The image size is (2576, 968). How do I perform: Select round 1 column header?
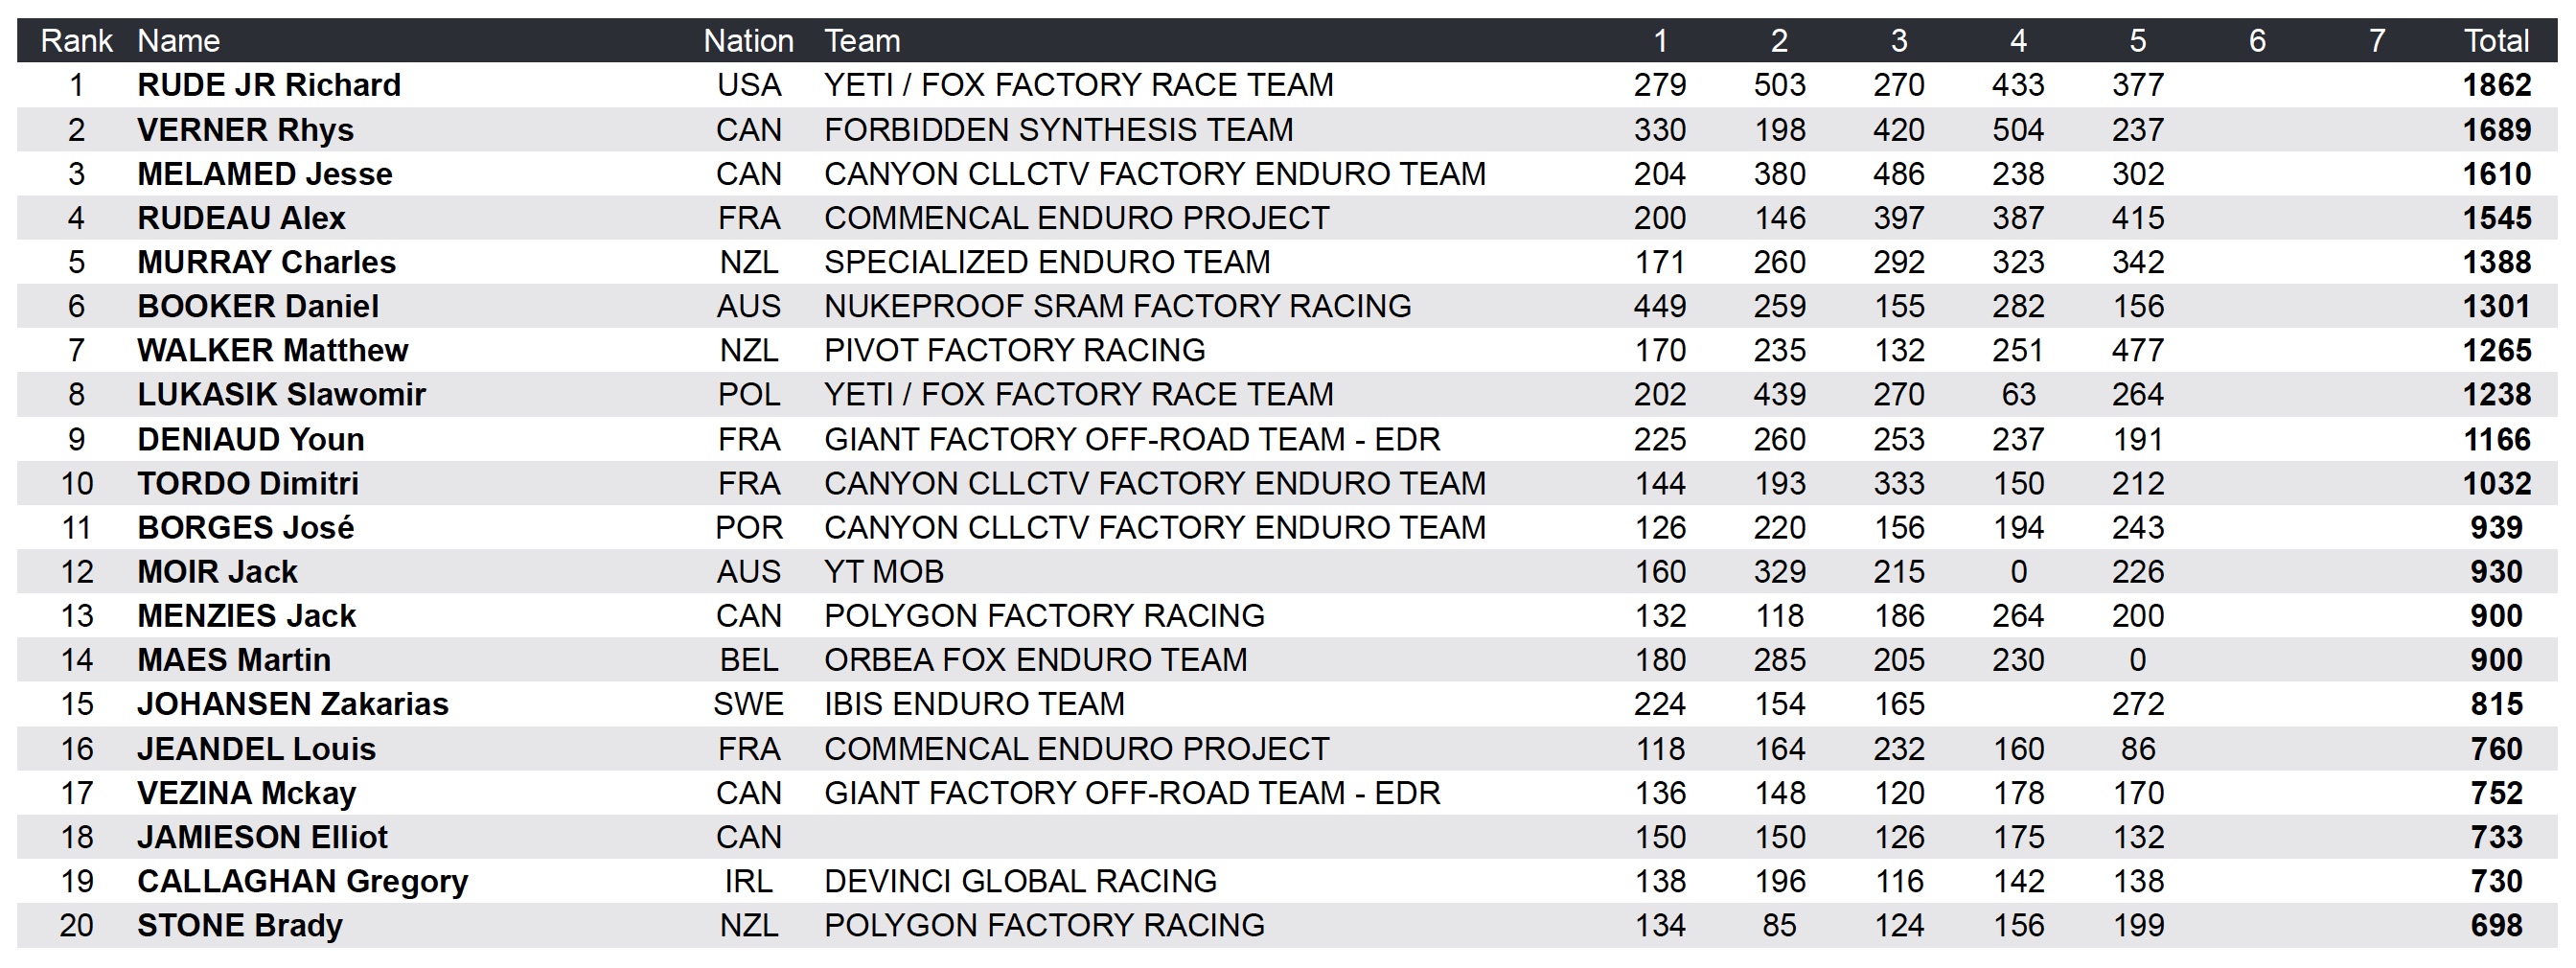point(1660,41)
